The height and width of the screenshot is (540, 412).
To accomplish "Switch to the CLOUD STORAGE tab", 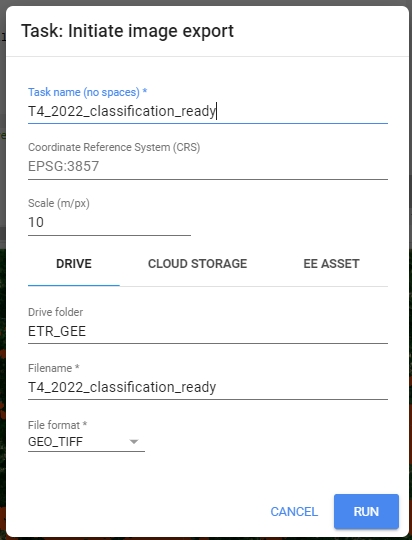I will coord(197,264).
